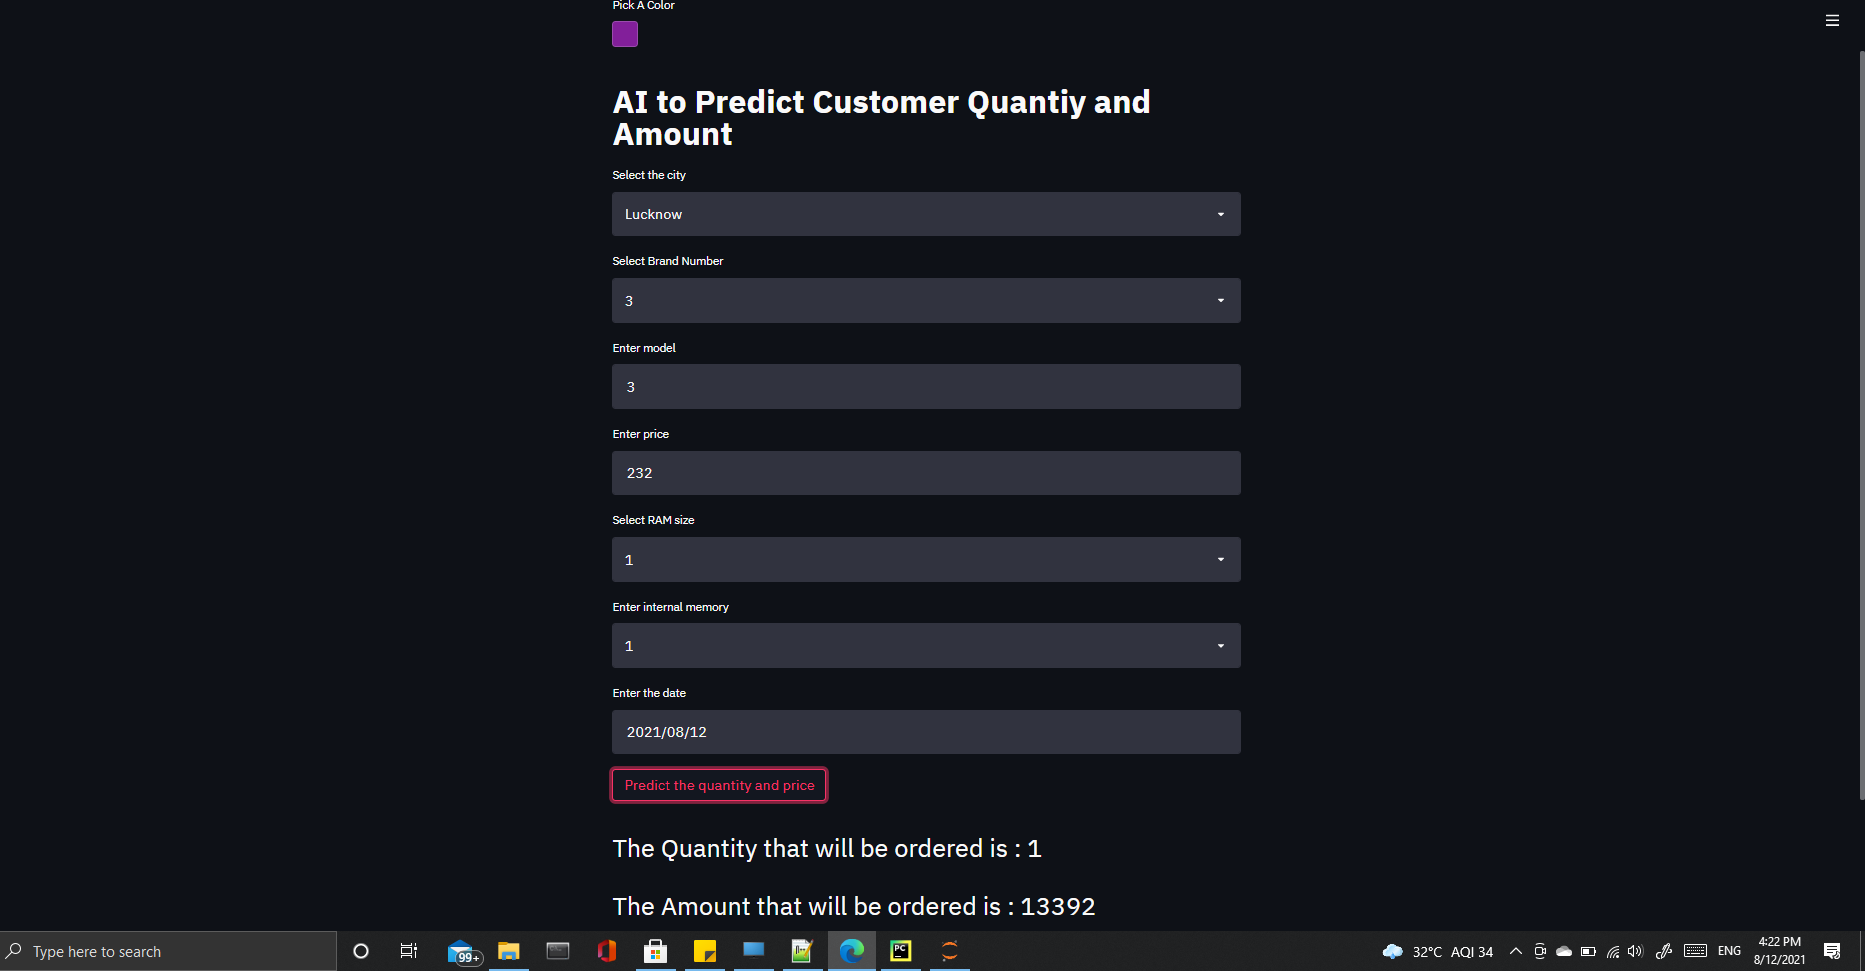
Task: Open the Command Prompt taskbar icon
Action: pyautogui.click(x=557, y=951)
